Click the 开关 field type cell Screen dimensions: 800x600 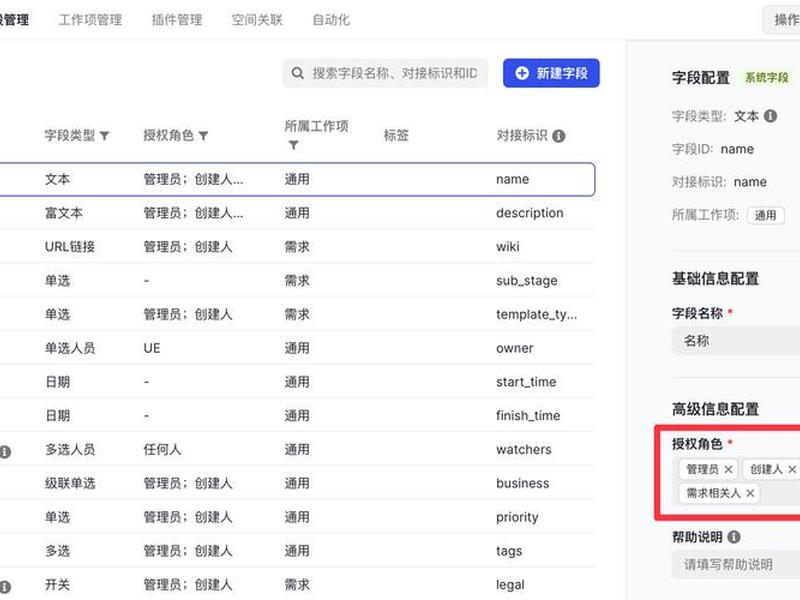coord(57,585)
